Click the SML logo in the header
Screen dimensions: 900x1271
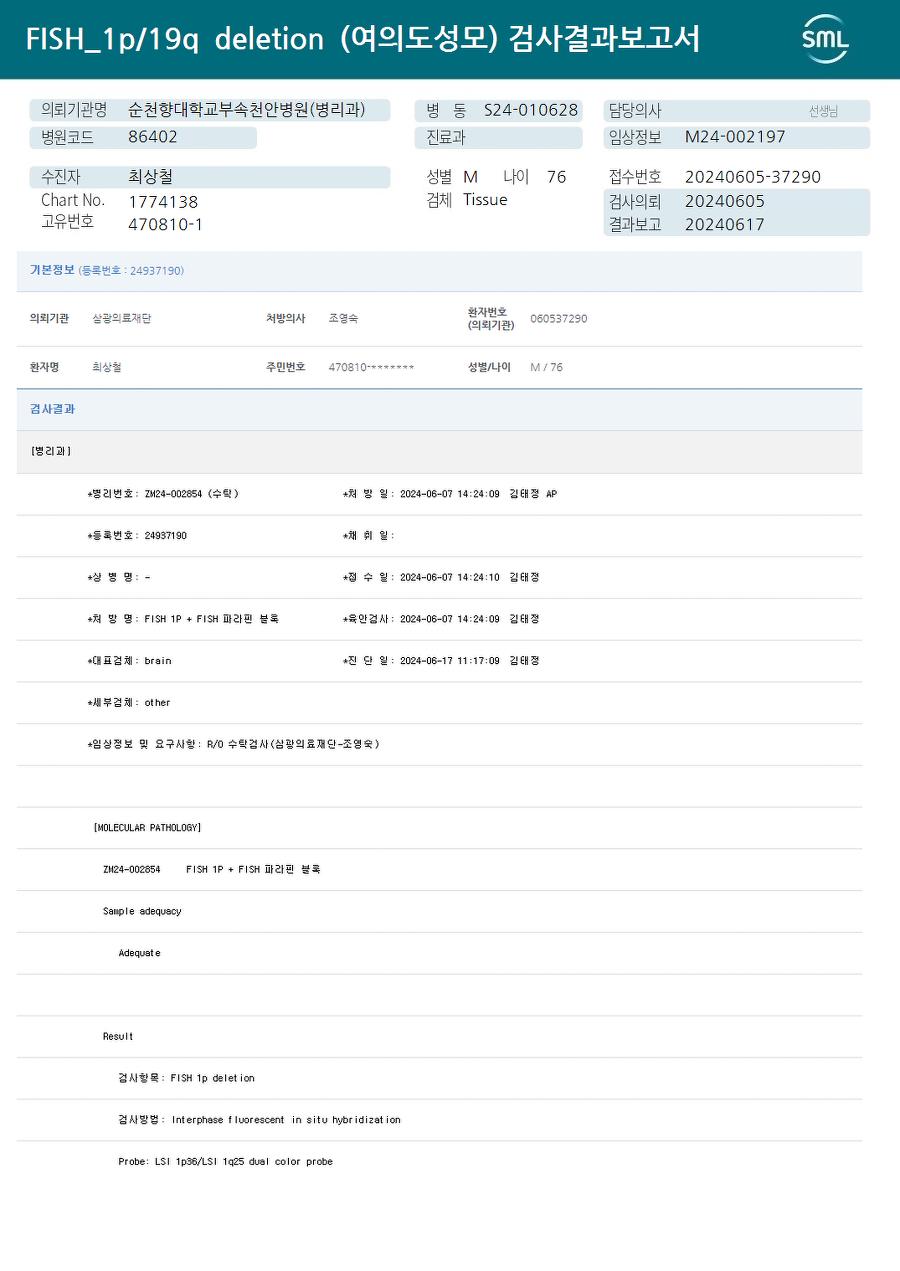click(825, 39)
